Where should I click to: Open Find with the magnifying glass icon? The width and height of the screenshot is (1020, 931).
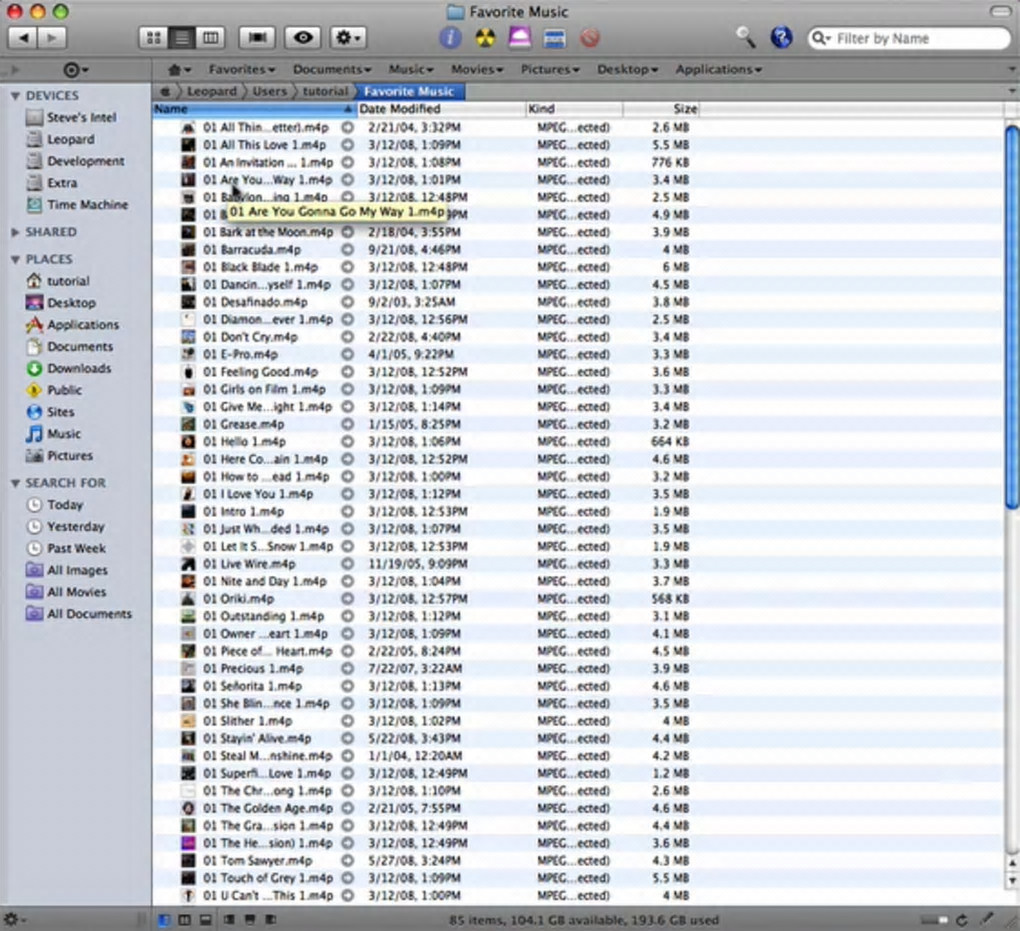coord(745,37)
